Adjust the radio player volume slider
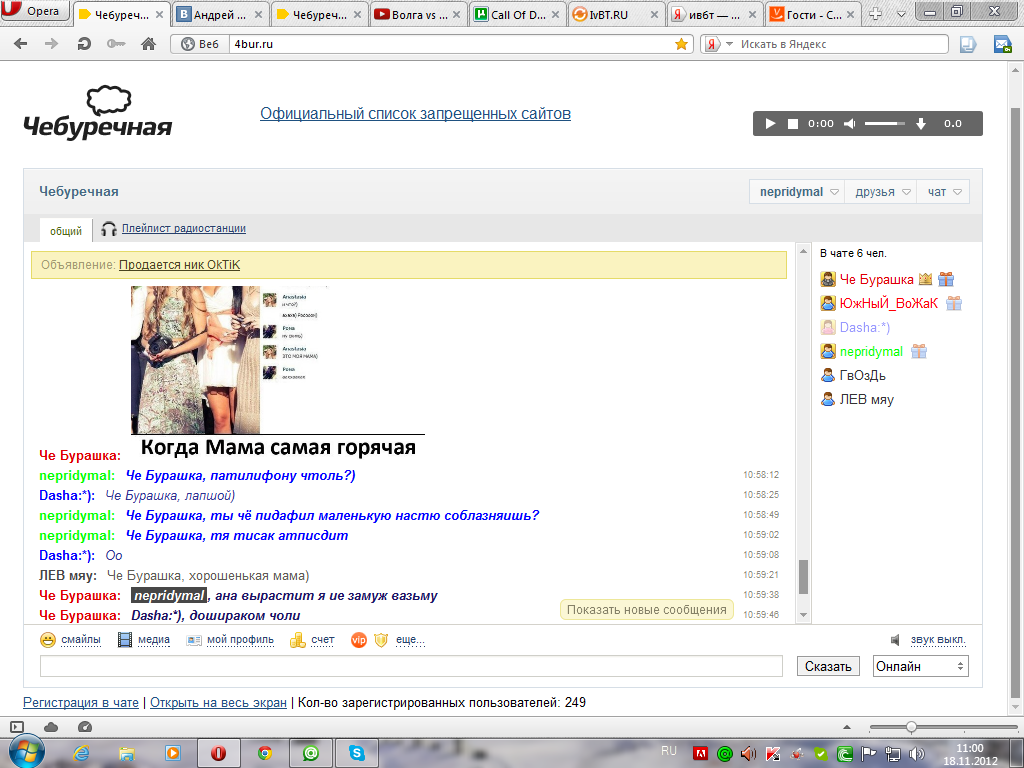The height and width of the screenshot is (768, 1024). (885, 123)
